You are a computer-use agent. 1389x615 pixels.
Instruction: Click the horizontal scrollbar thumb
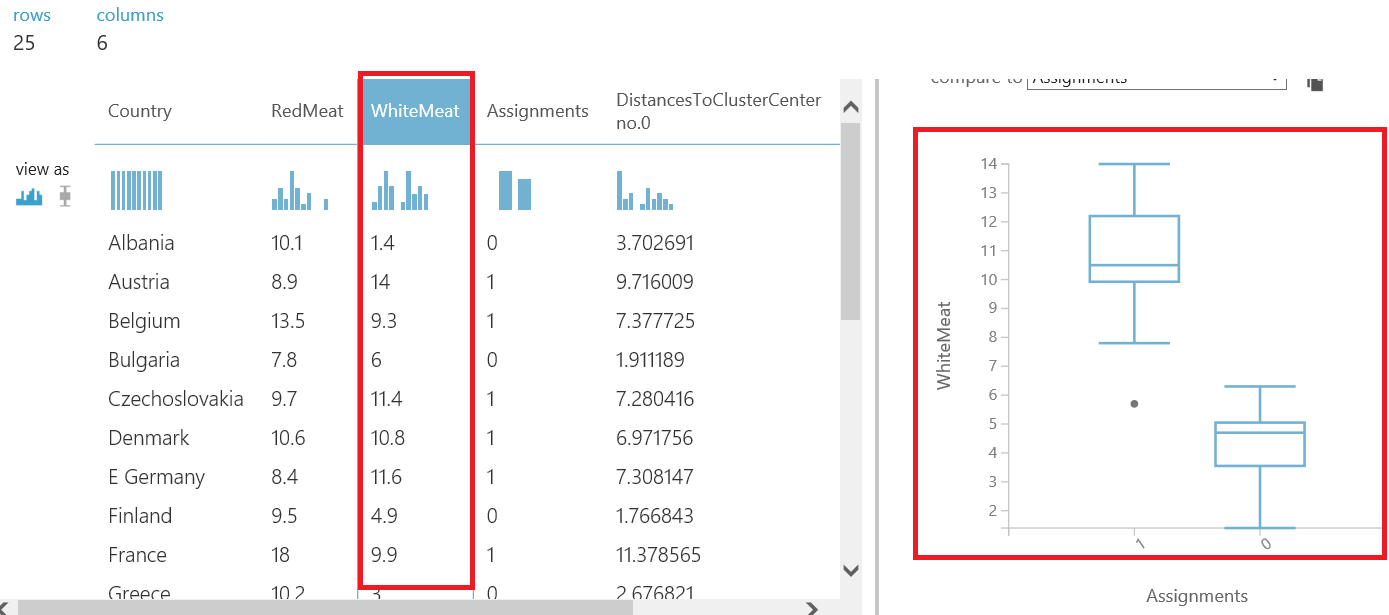[325, 607]
